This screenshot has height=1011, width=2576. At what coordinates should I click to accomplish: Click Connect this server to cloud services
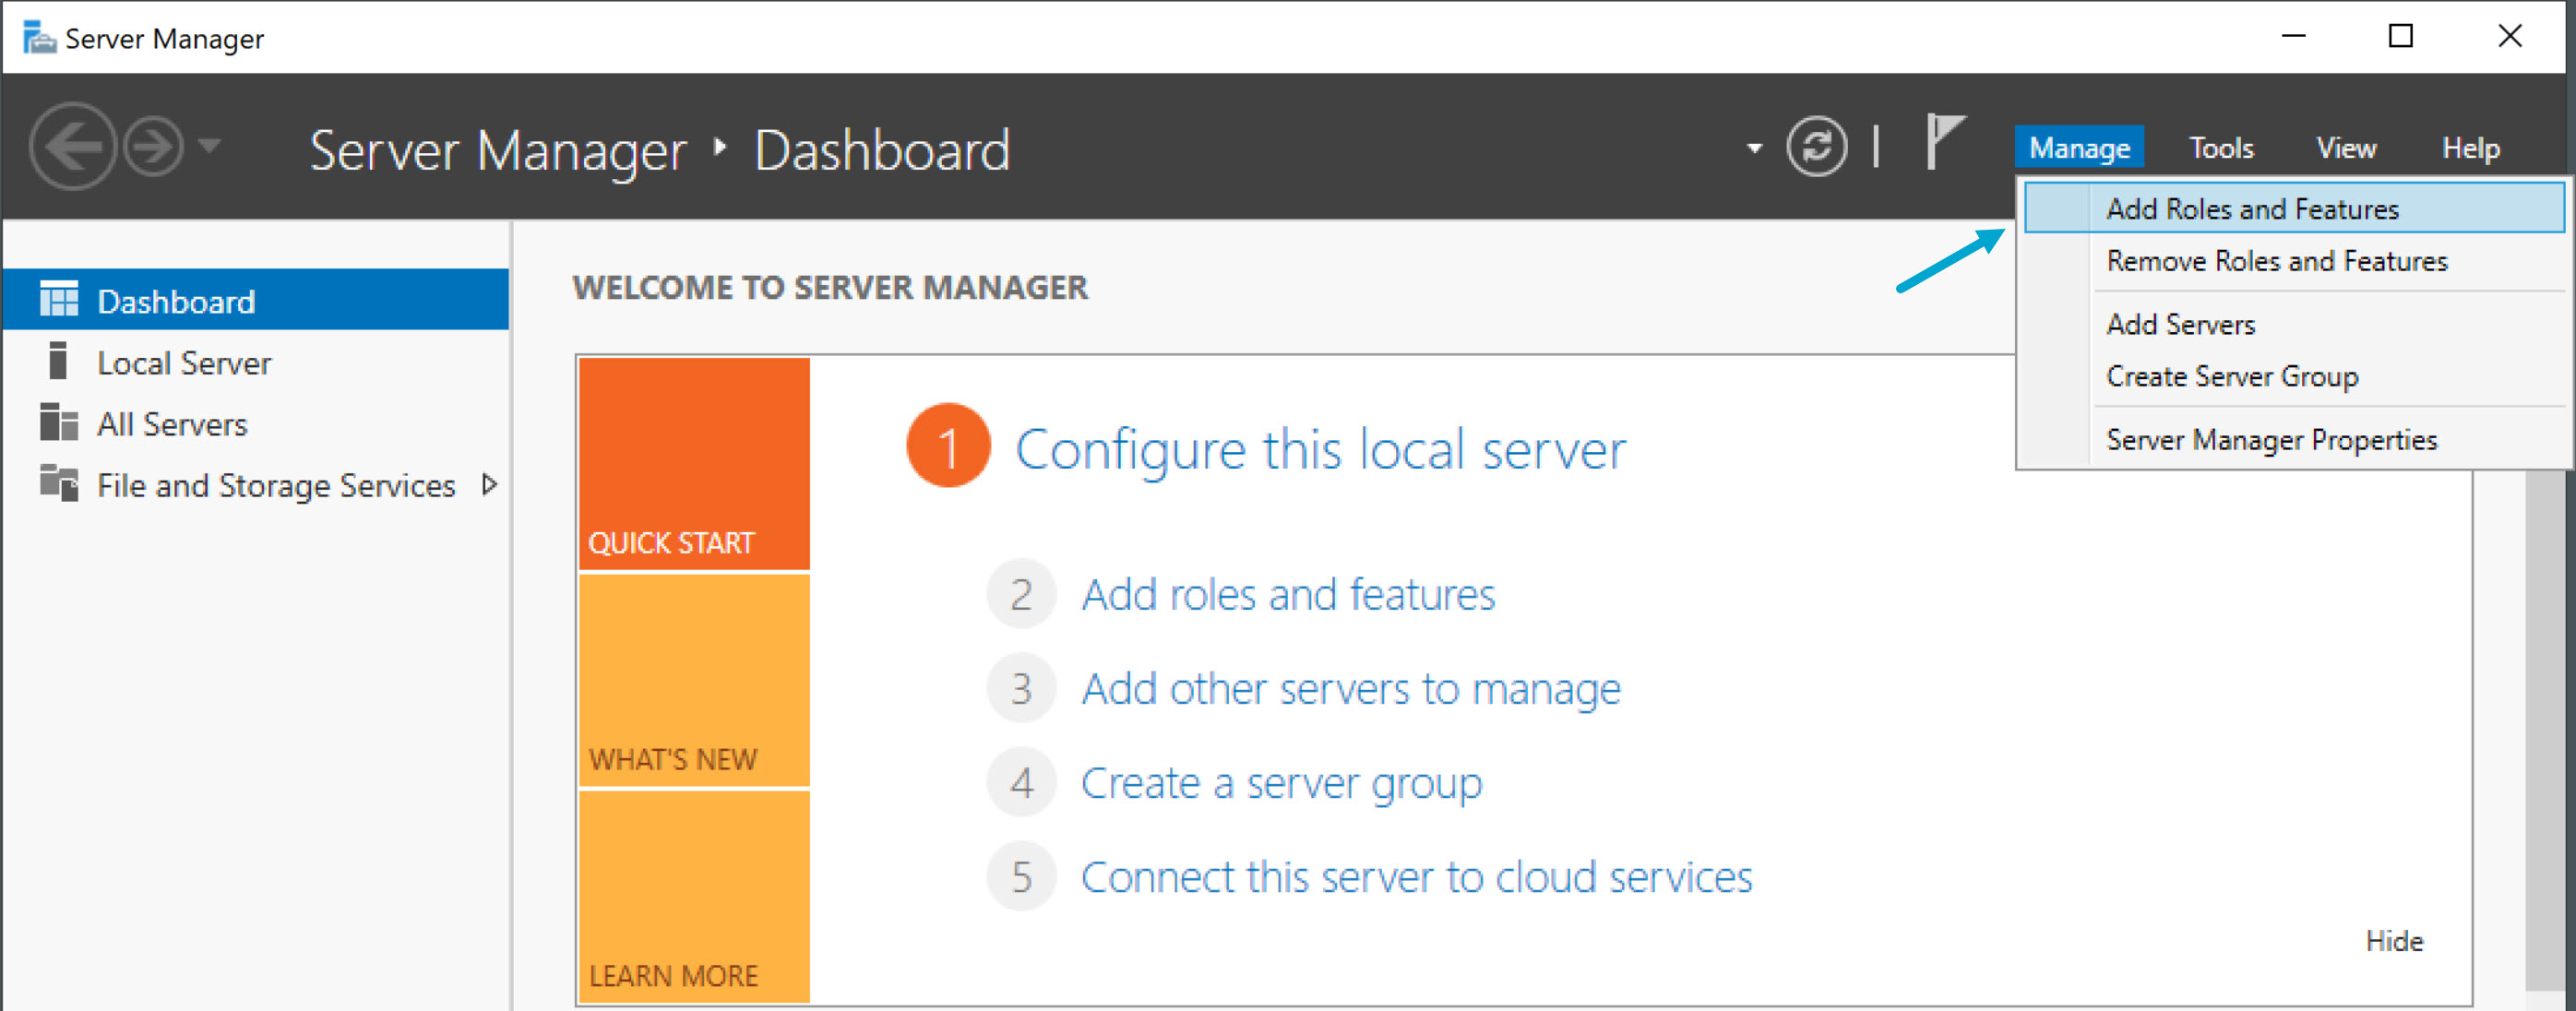1416,877
